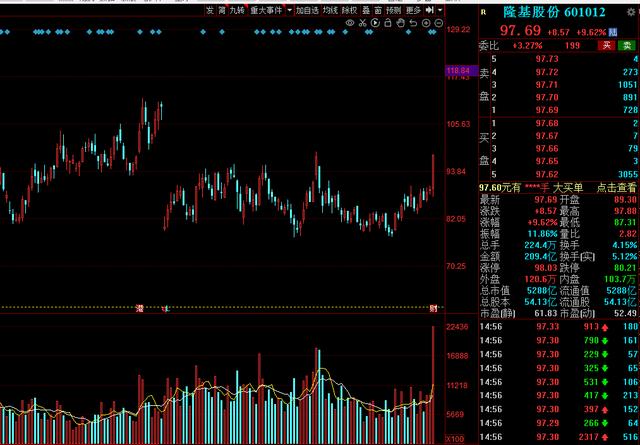
Task: Click the undo arrow icon
Action: coord(413,23)
